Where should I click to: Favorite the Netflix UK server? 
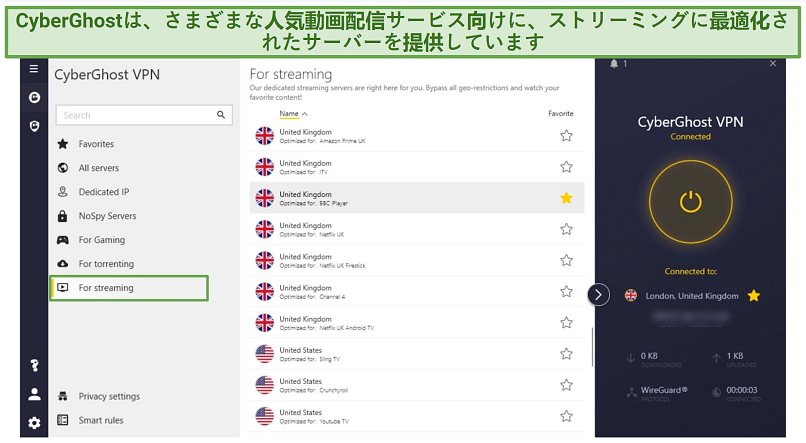566,229
